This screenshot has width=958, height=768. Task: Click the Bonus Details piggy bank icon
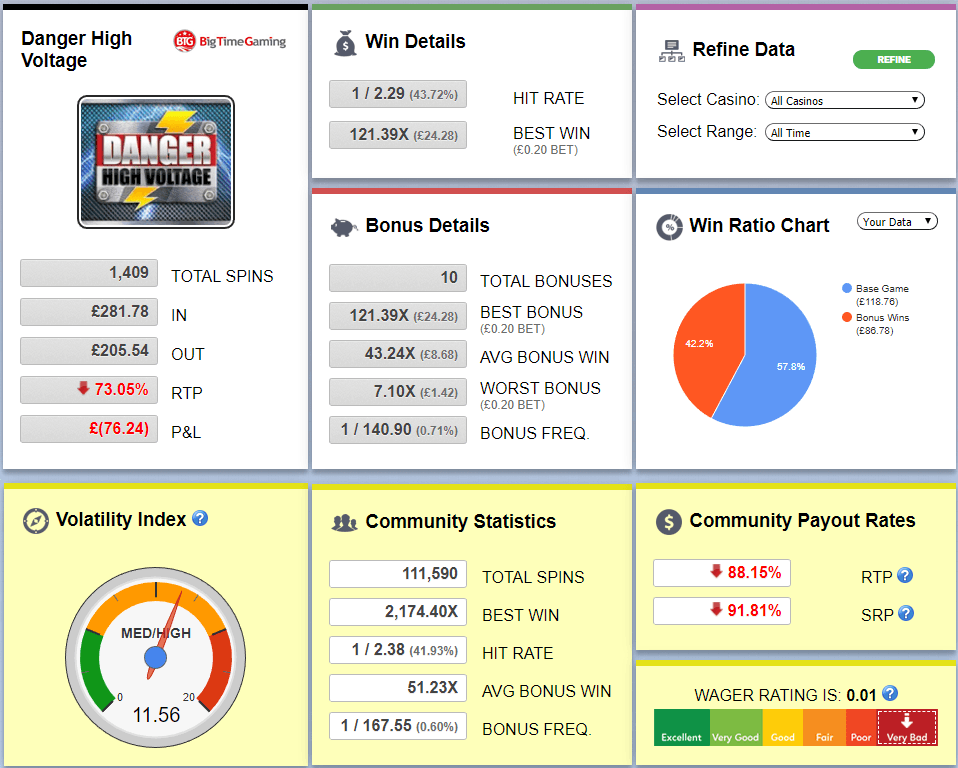pos(344,227)
